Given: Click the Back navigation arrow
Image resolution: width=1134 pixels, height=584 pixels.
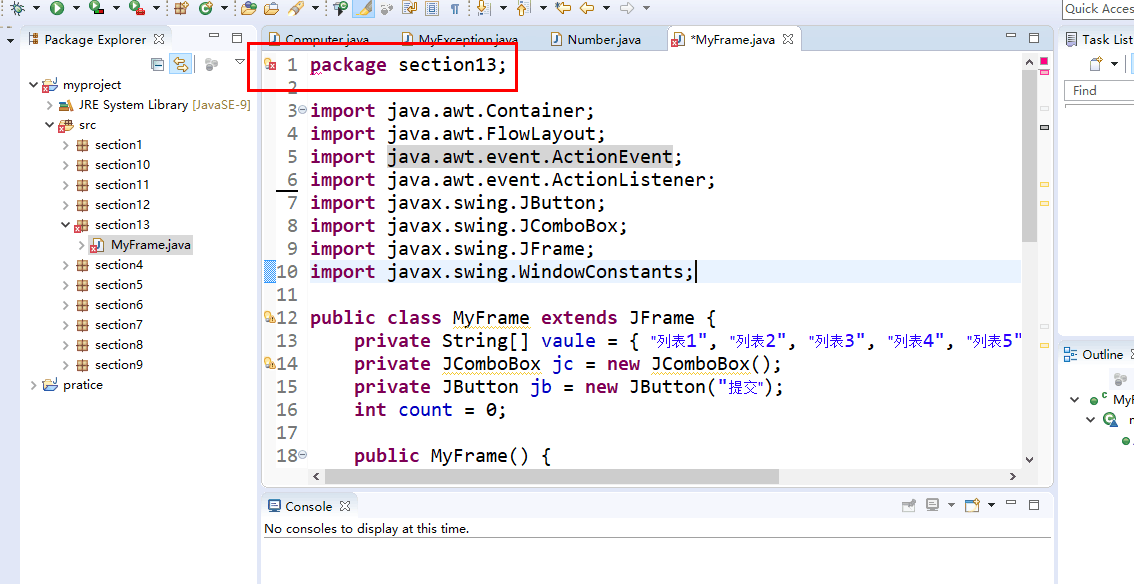Looking at the screenshot, I should pos(587,8).
